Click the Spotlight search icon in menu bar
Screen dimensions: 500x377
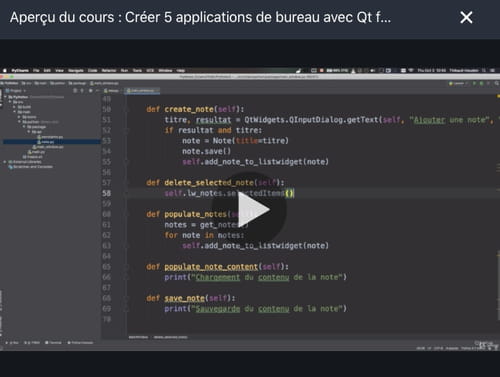tap(484, 70)
